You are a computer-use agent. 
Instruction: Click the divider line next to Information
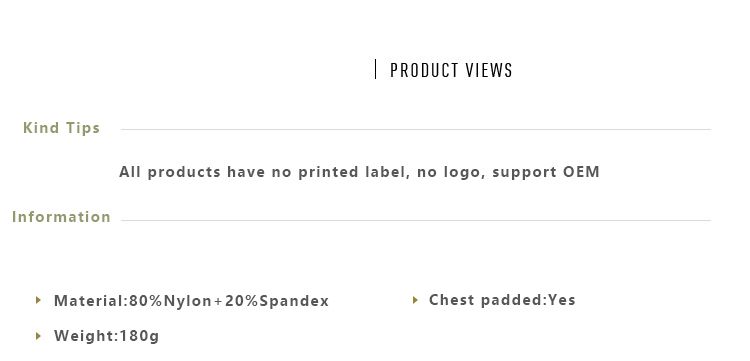coord(416,220)
